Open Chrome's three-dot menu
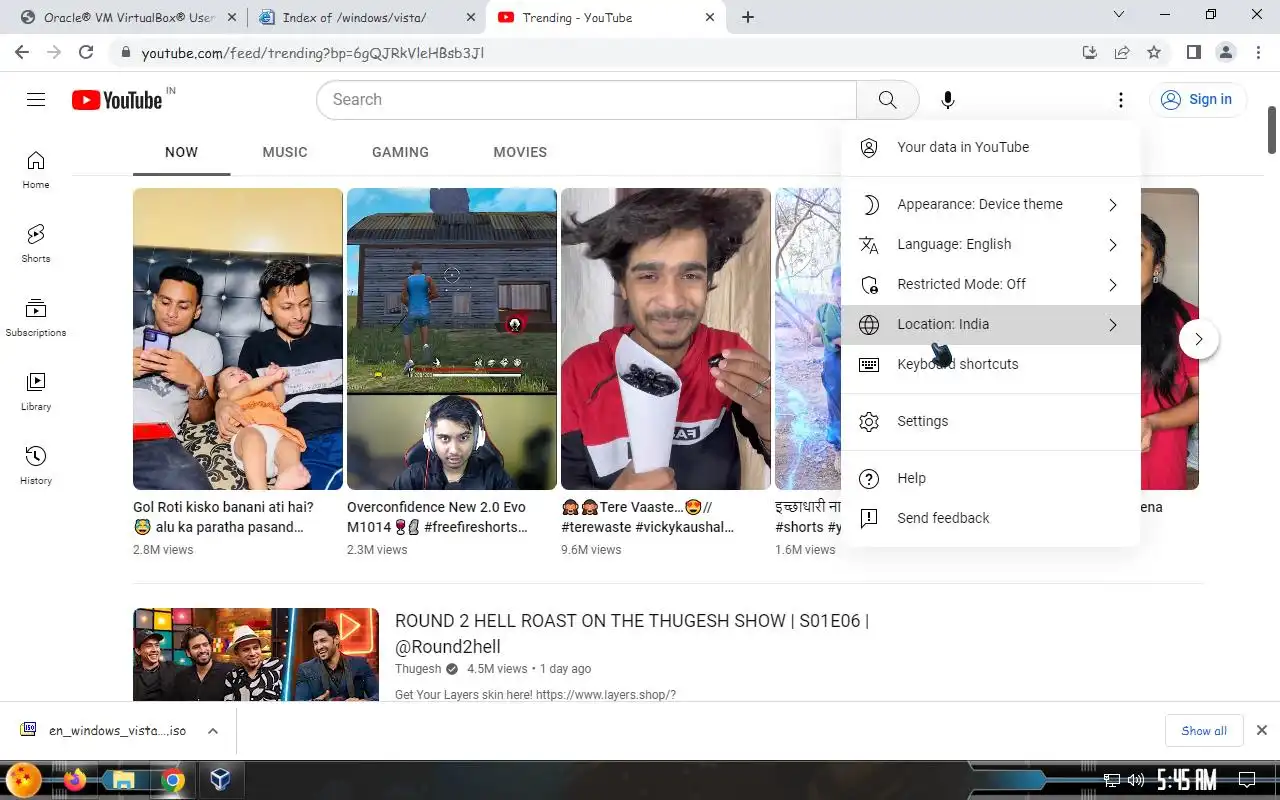The image size is (1280, 800). 1257,52
